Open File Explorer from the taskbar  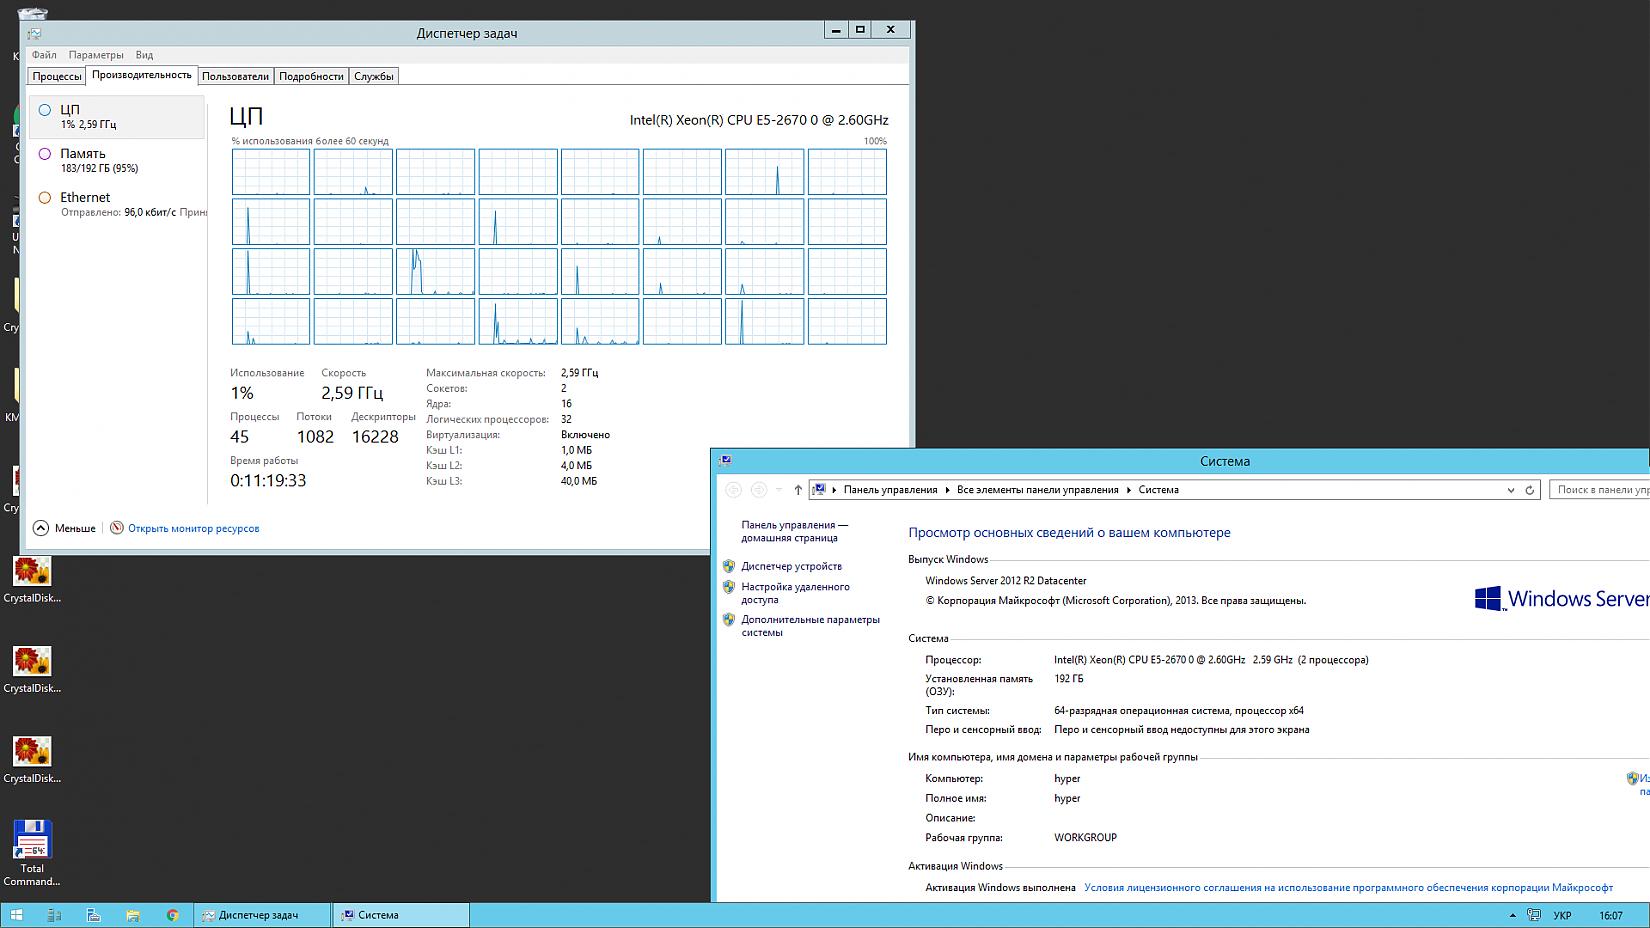tap(132, 915)
